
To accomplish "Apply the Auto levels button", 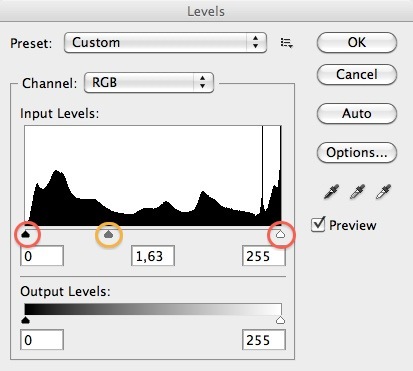I will point(357,113).
